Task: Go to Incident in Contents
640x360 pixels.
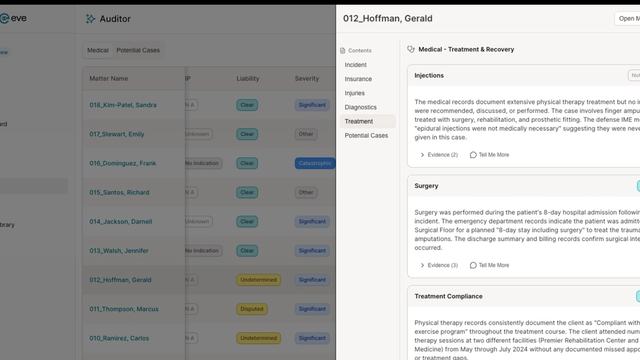Action: click(x=356, y=65)
